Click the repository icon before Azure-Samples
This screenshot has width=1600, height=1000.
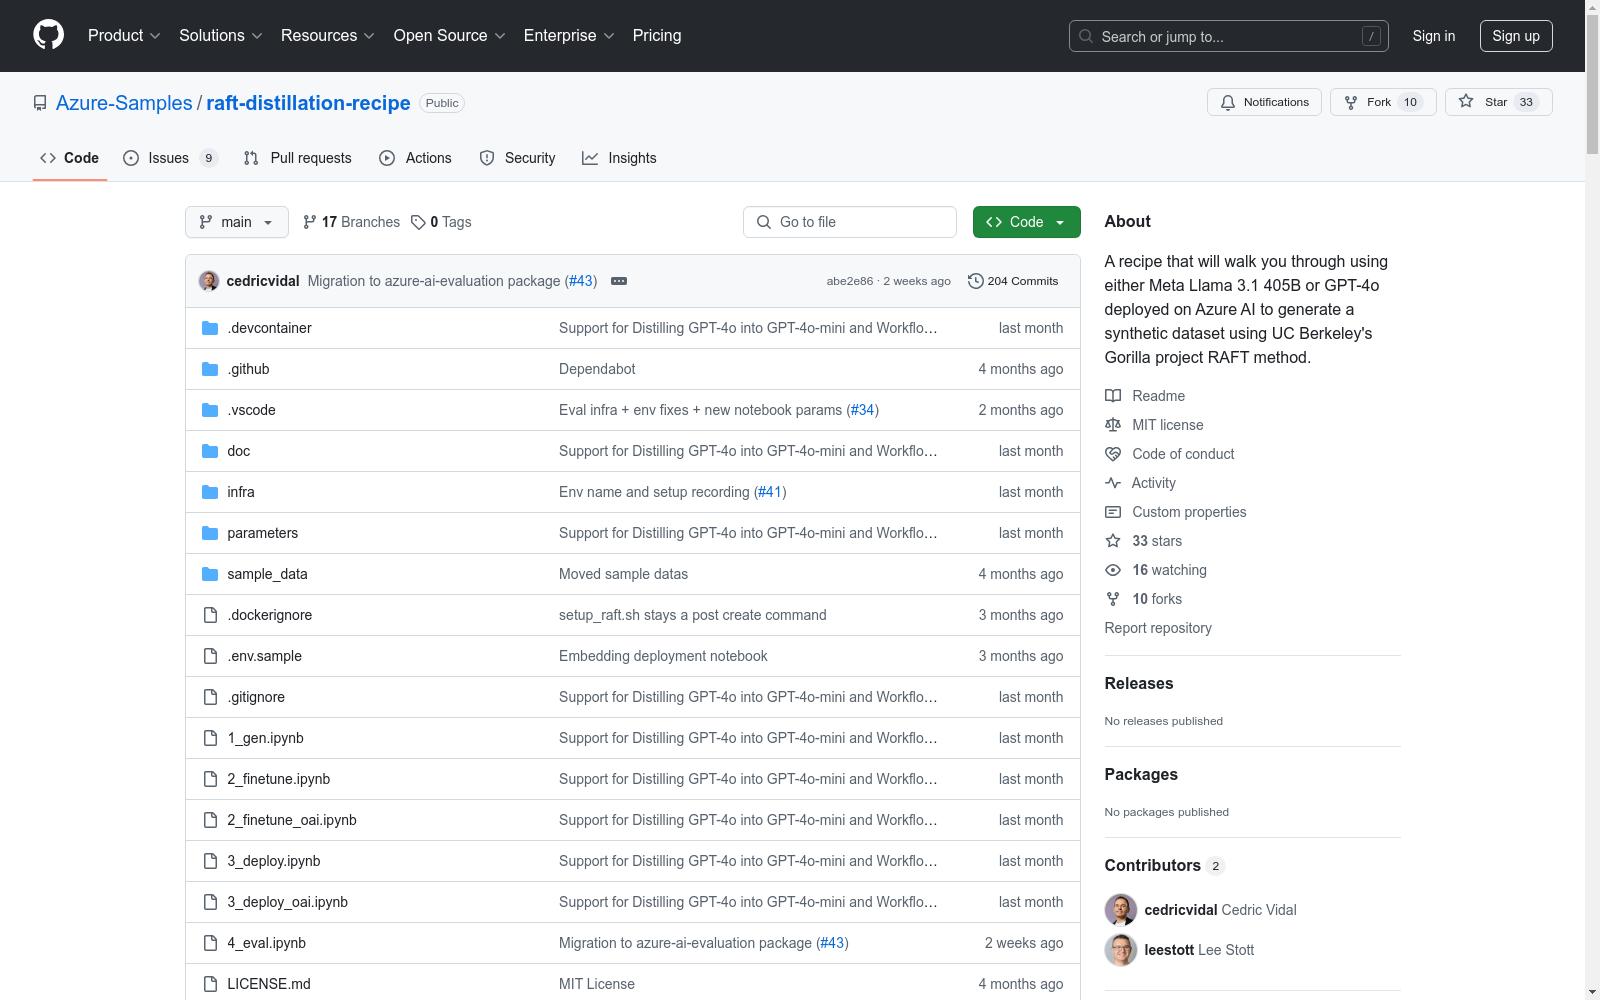click(x=40, y=103)
